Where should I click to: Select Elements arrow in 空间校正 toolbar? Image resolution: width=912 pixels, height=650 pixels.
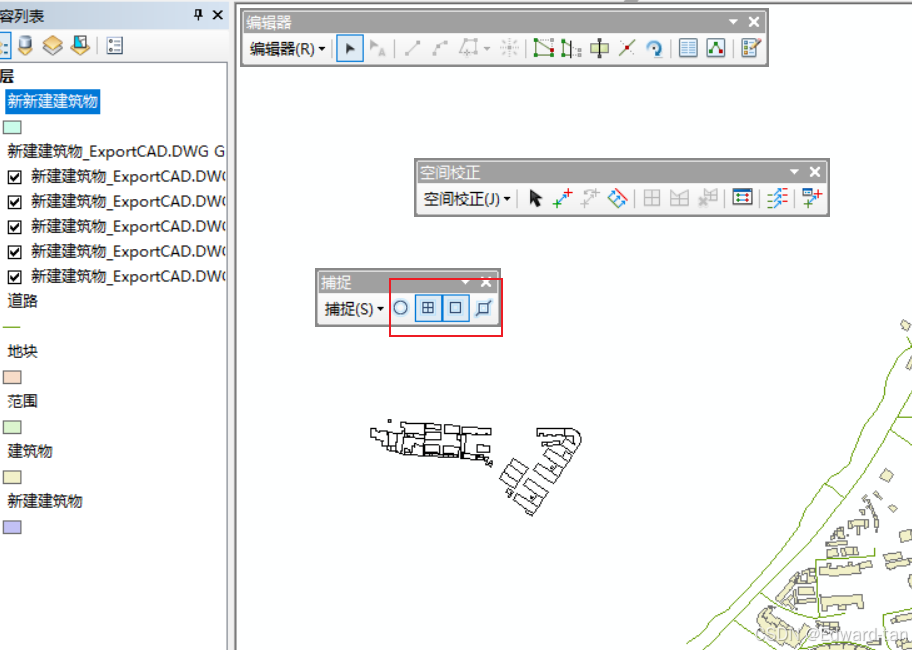point(535,198)
